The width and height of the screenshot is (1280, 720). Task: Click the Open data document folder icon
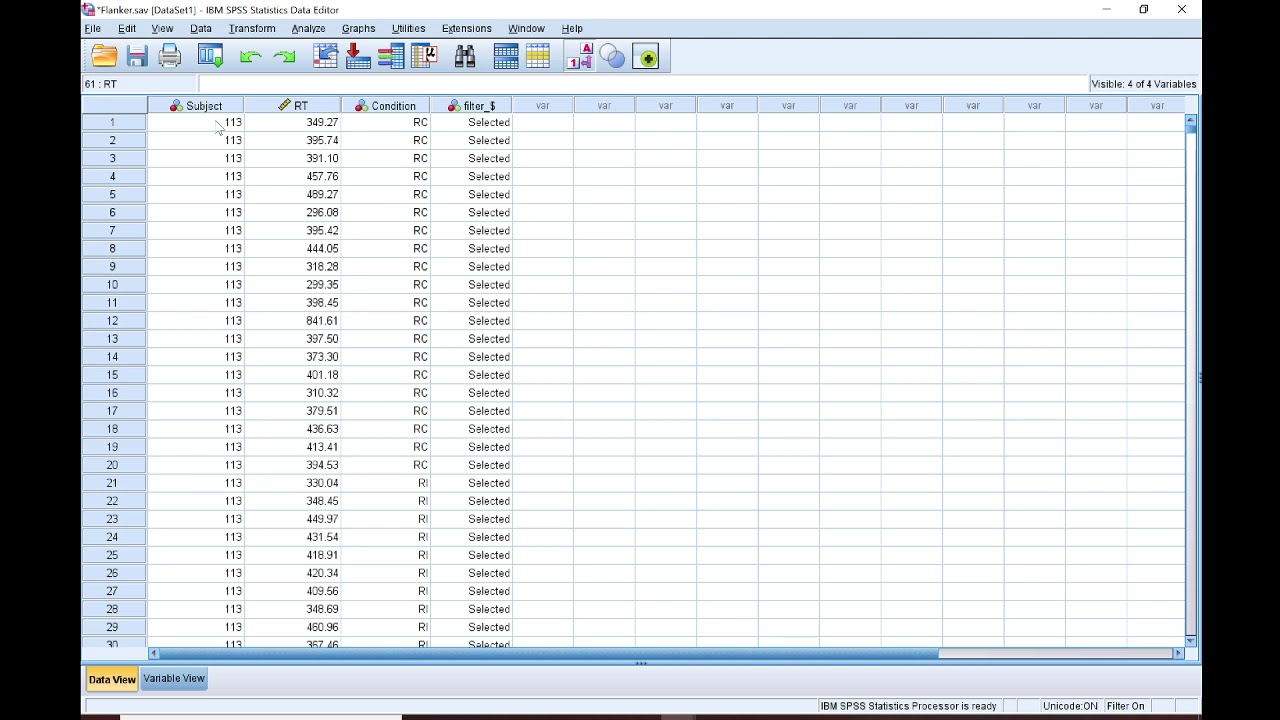click(x=104, y=57)
